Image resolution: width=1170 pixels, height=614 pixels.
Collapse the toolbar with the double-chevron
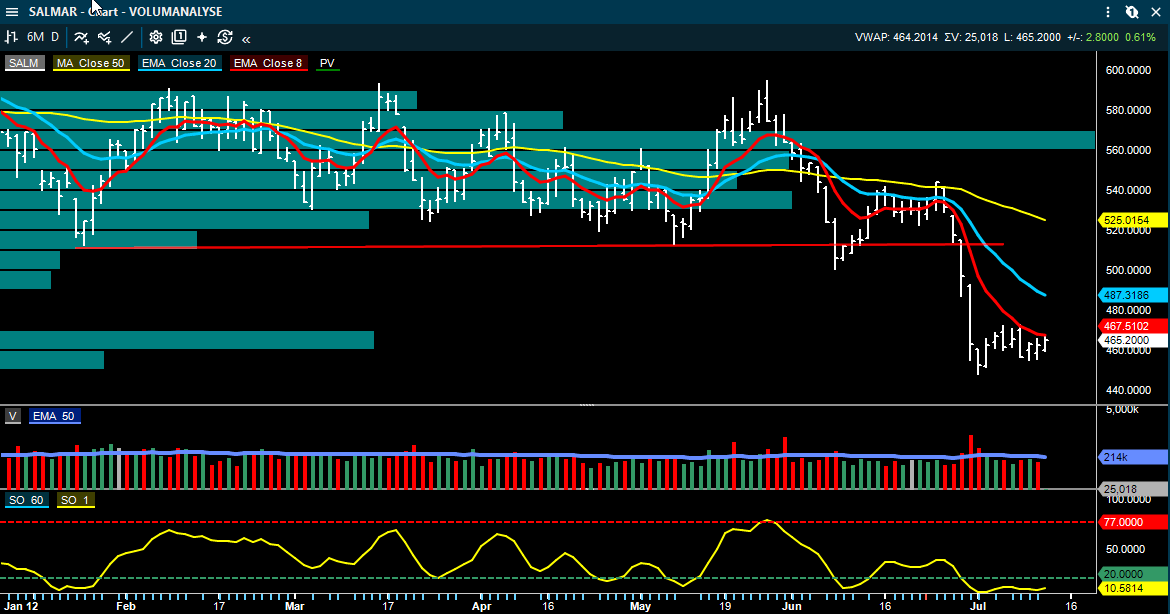pyautogui.click(x=246, y=38)
